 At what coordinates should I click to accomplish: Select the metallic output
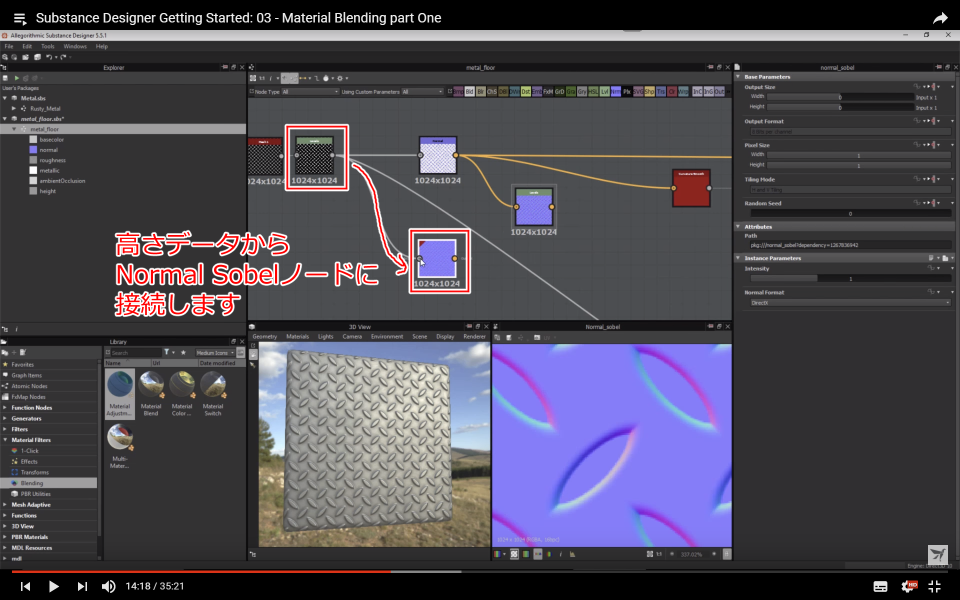[x=49, y=171]
